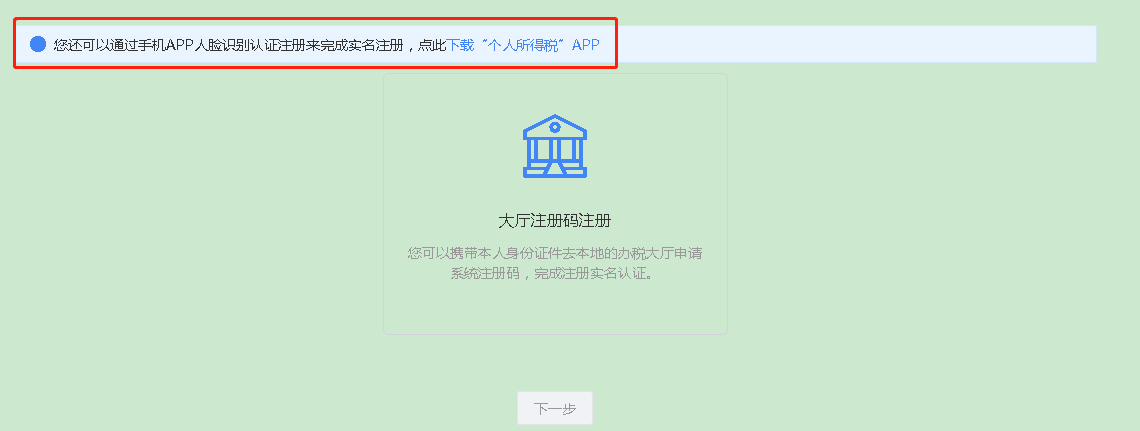Image resolution: width=1140 pixels, height=431 pixels.
Task: Select the 大厅注册码注册 card title
Action: (x=555, y=220)
